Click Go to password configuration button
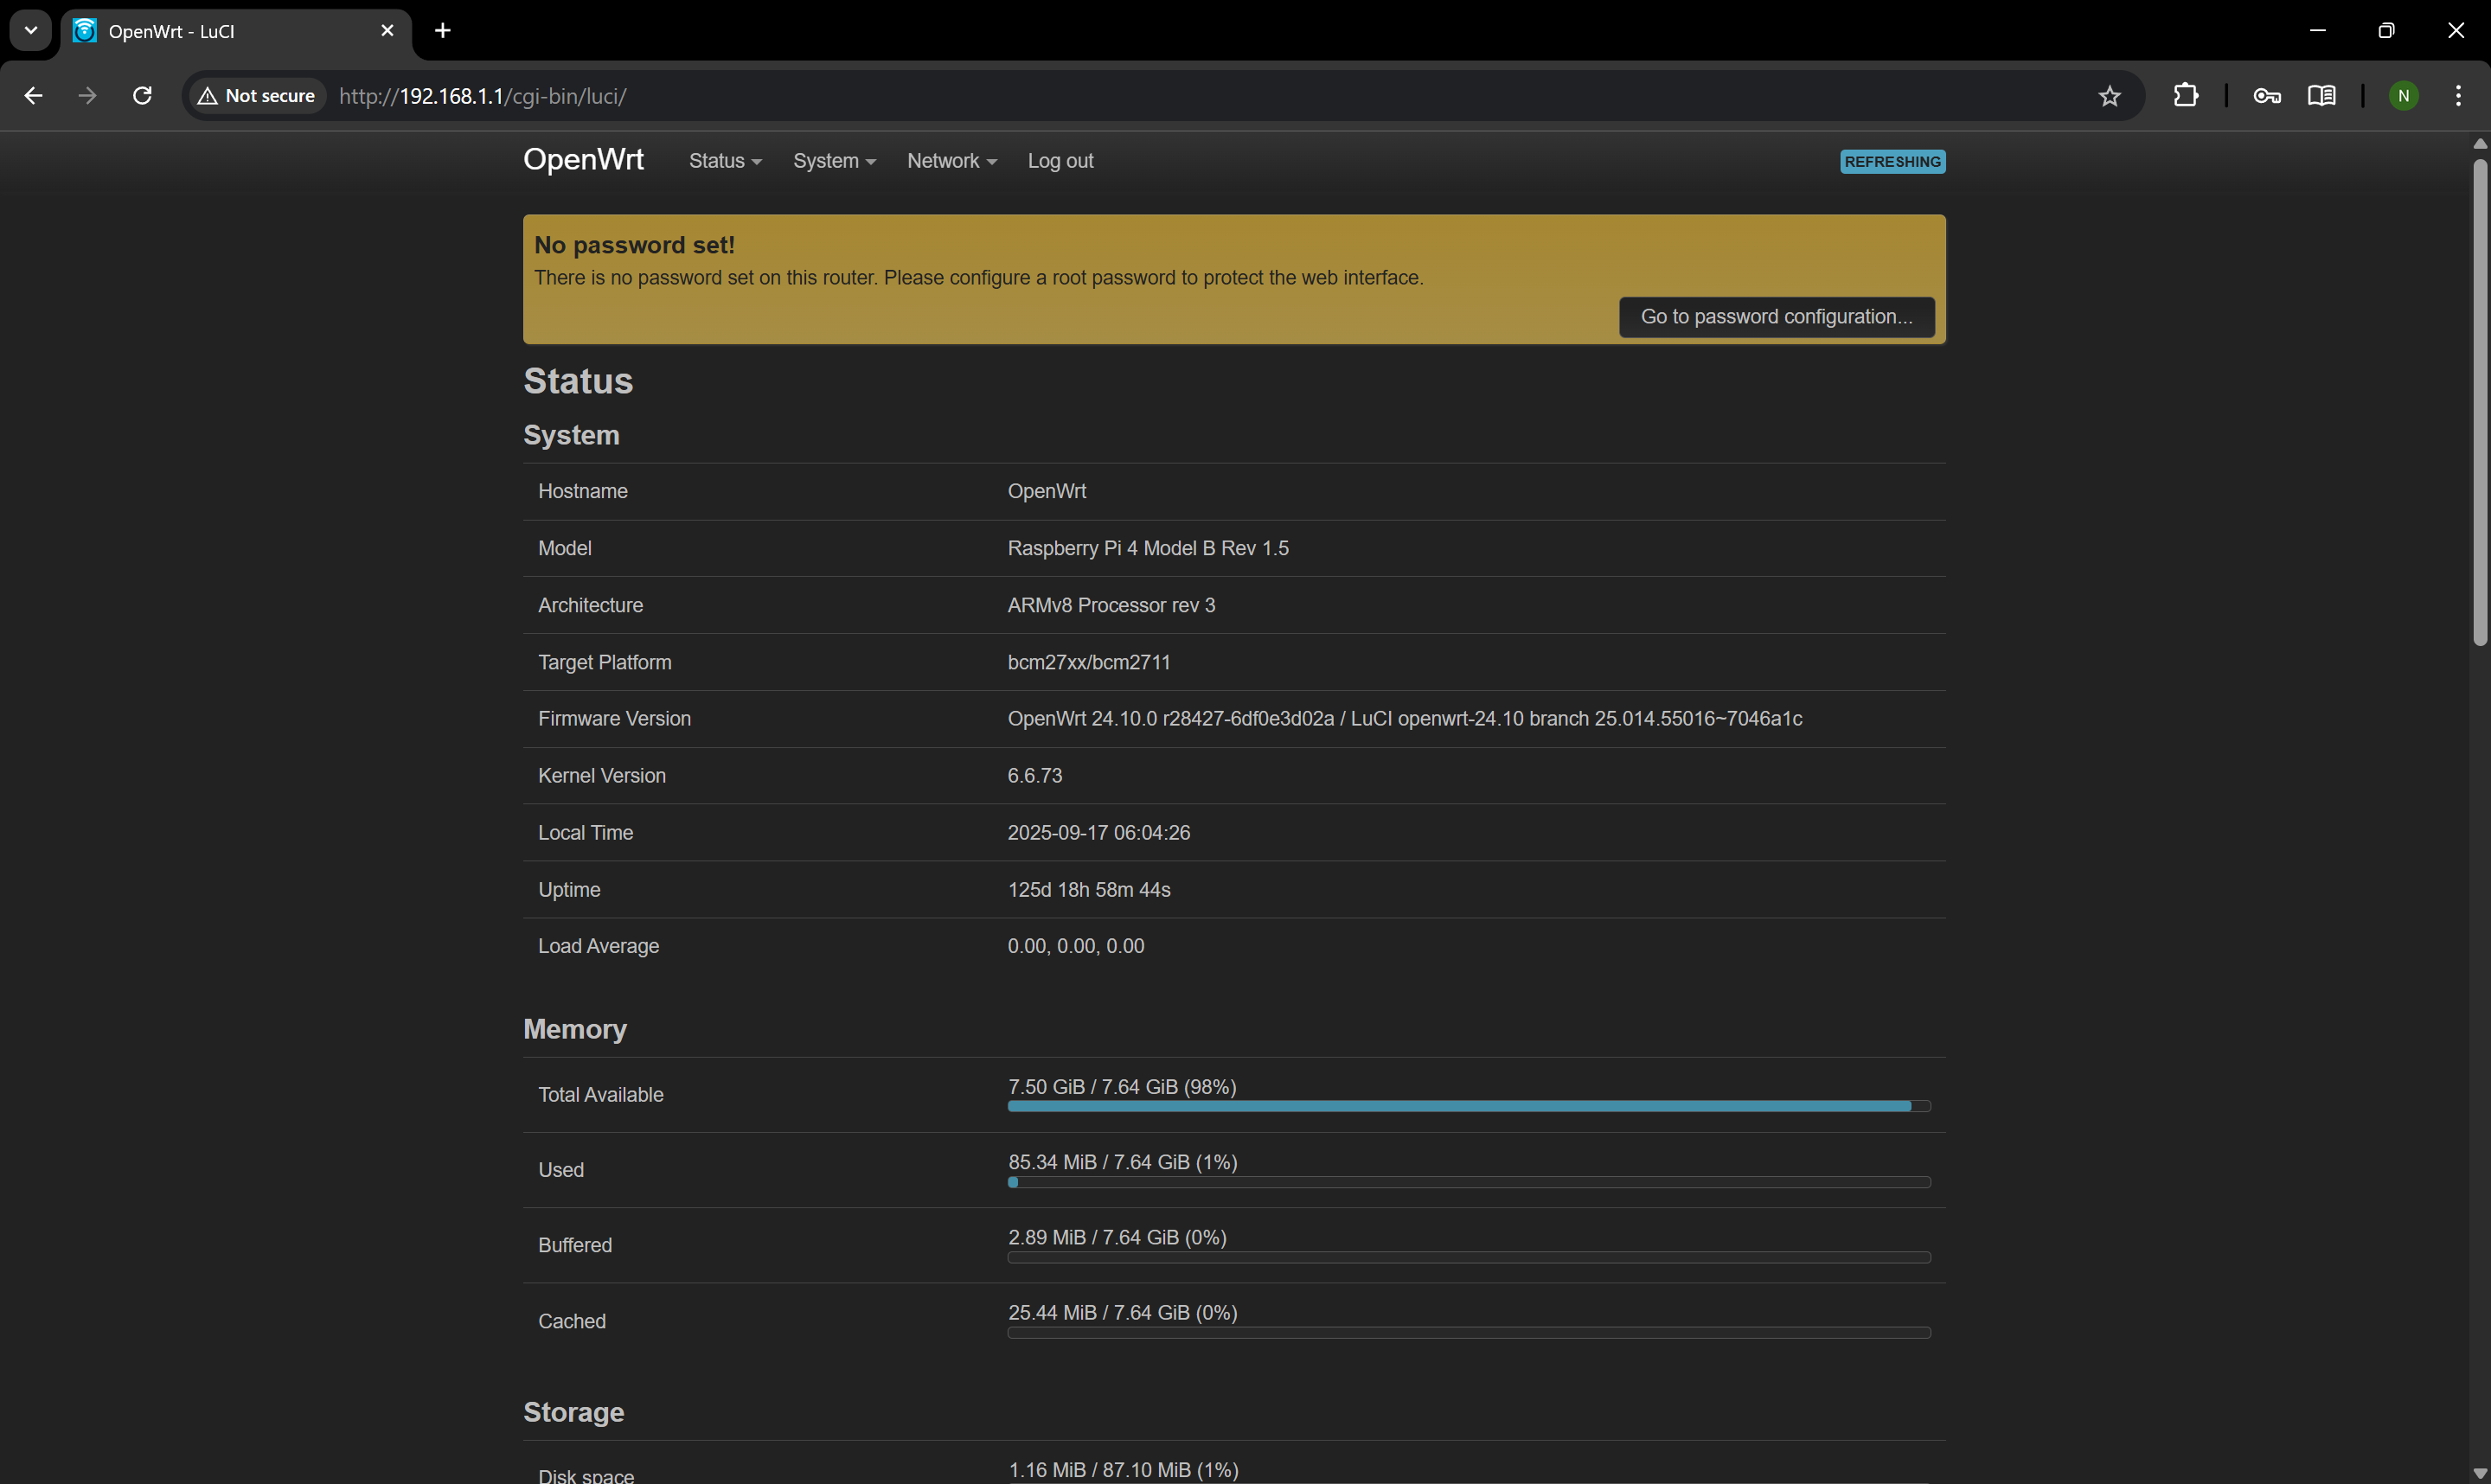The width and height of the screenshot is (2491, 1484). [1777, 316]
